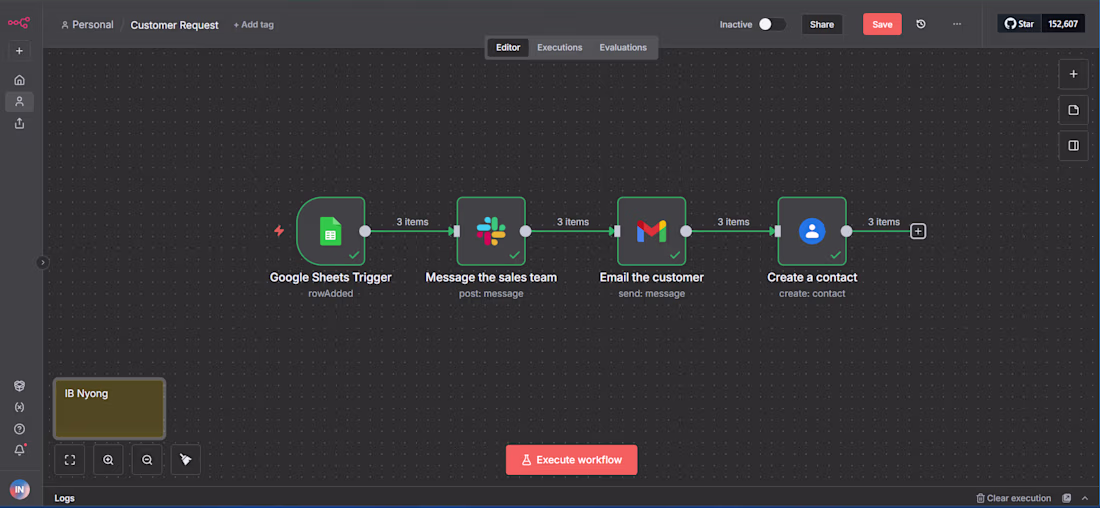1100x508 pixels.
Task: Click Google Sheets Trigger output handle
Action: [x=365, y=231]
